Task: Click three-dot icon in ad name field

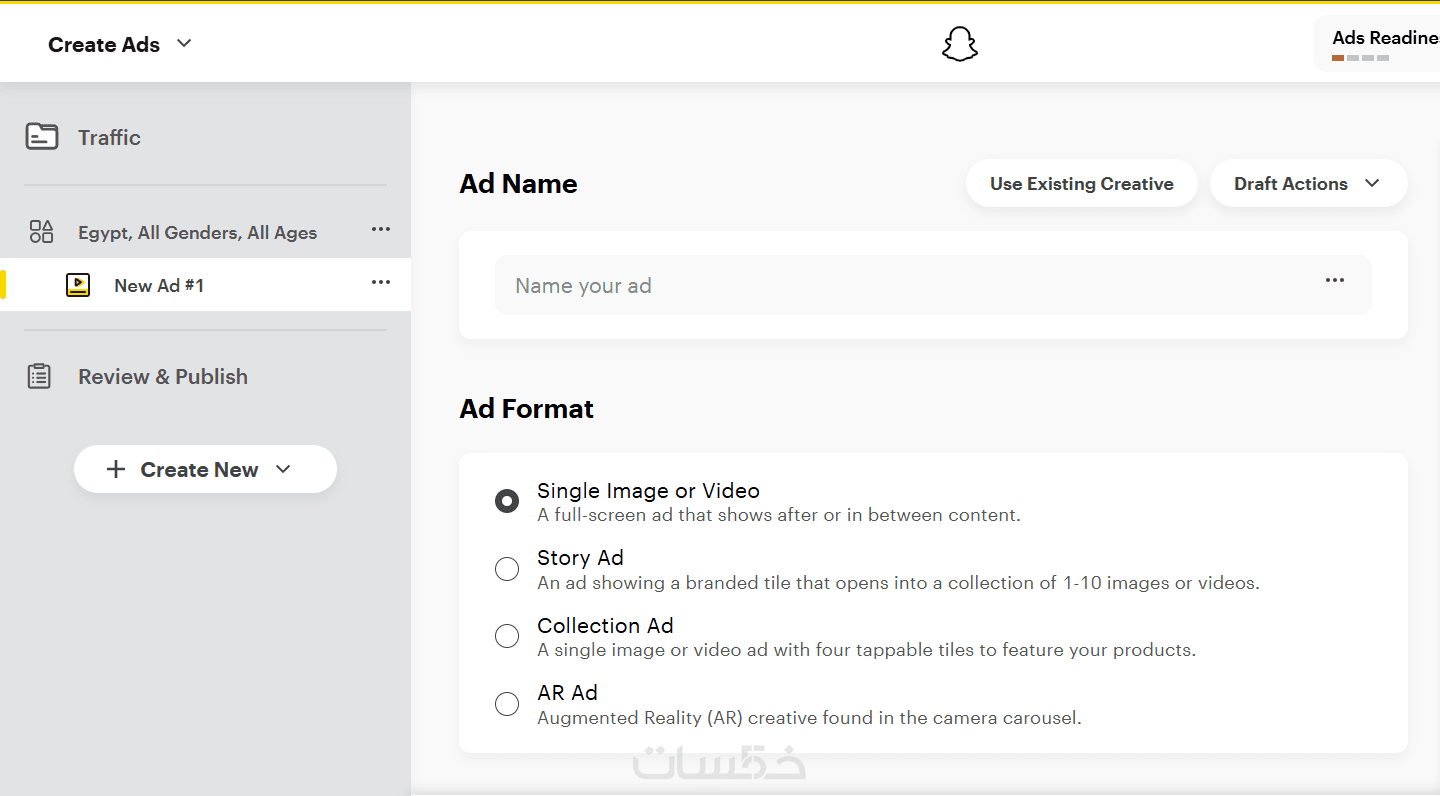Action: click(x=1335, y=281)
